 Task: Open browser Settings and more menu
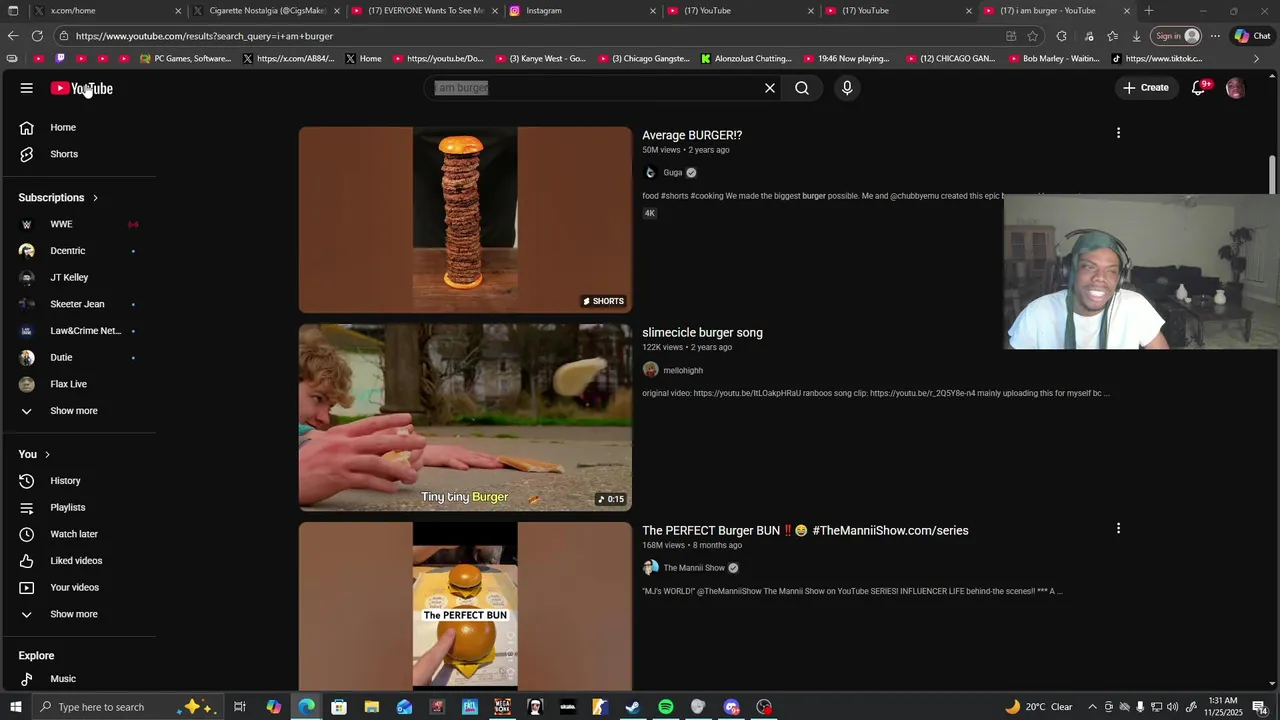(x=1215, y=36)
